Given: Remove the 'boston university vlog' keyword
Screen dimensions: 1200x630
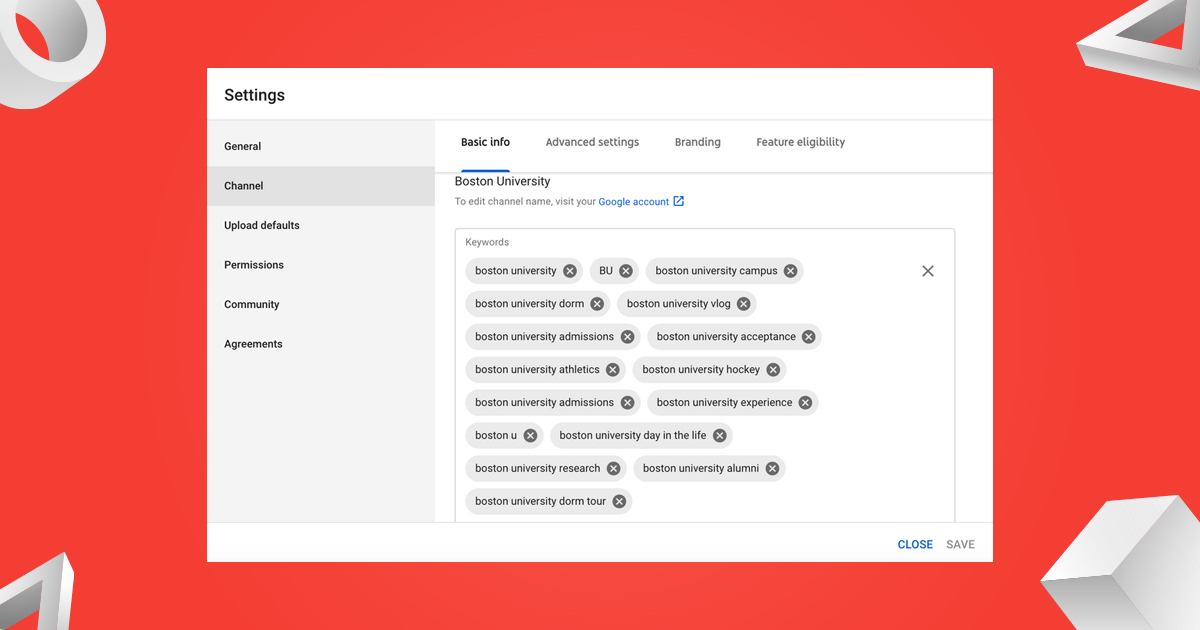Looking at the screenshot, I should coord(743,303).
